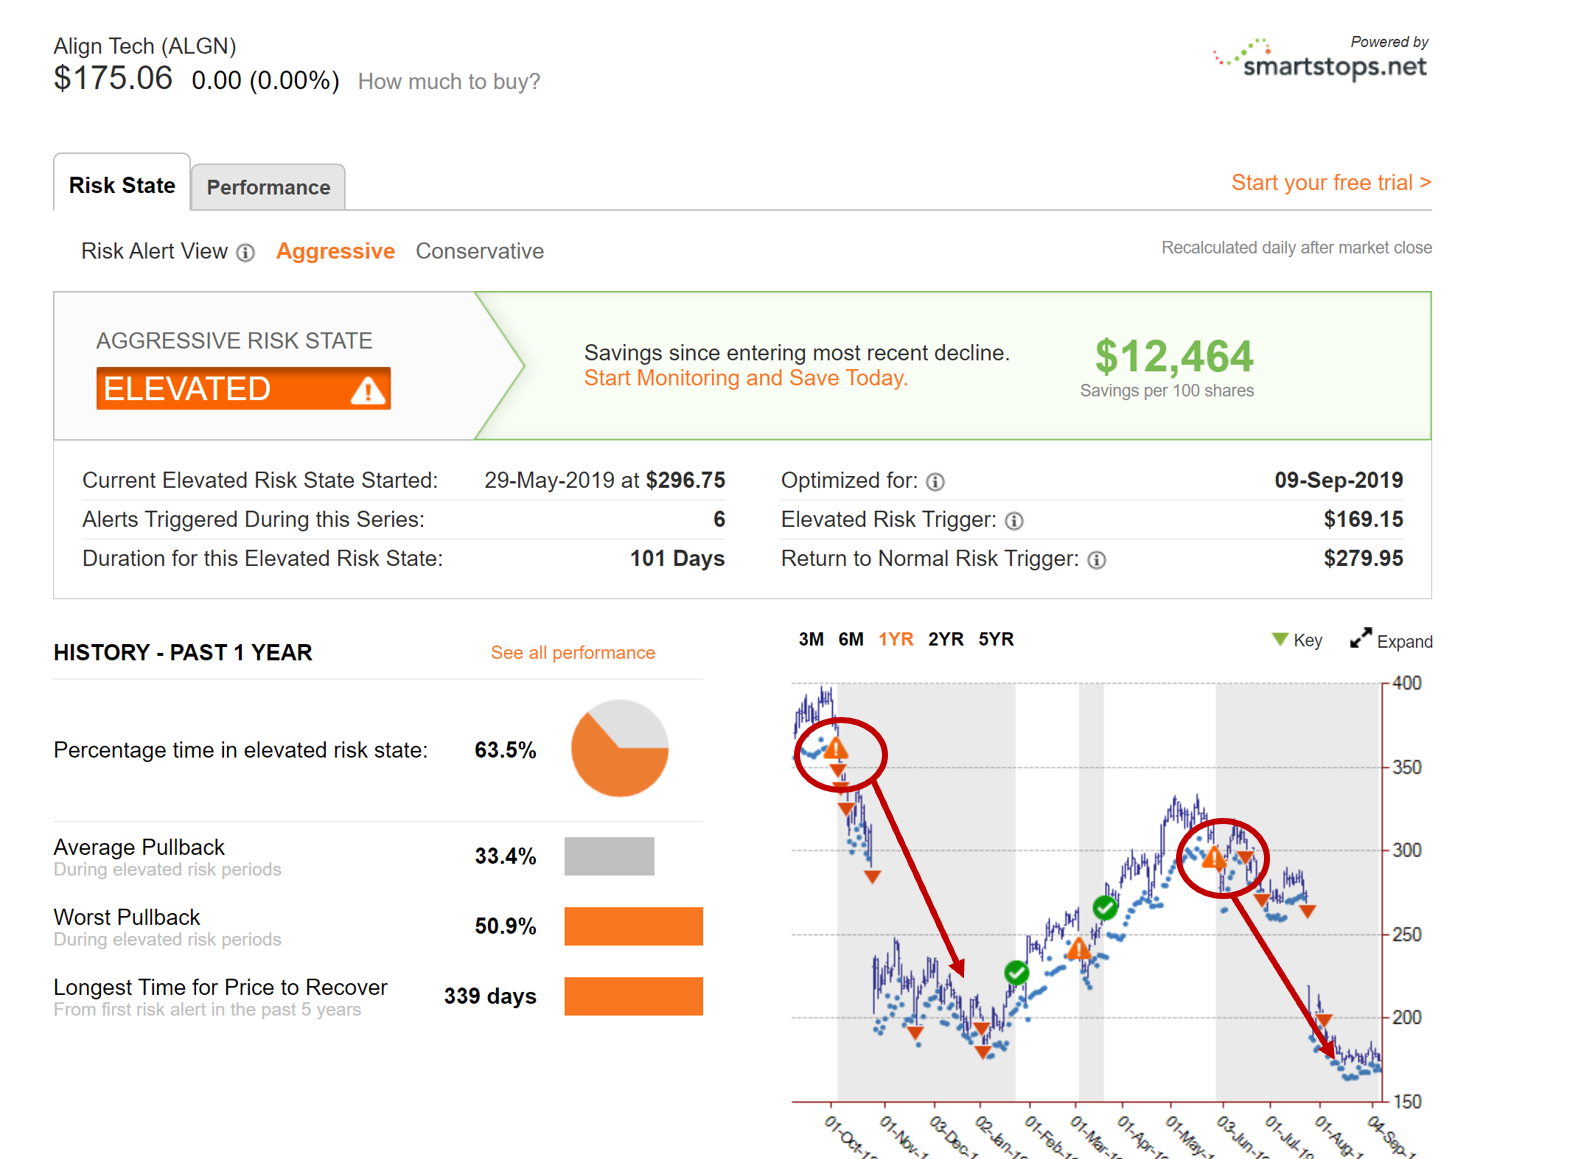Viewport: 1581px width, 1159px height.
Task: Click the Return to Normal Risk Trigger info icon
Action: [1096, 560]
